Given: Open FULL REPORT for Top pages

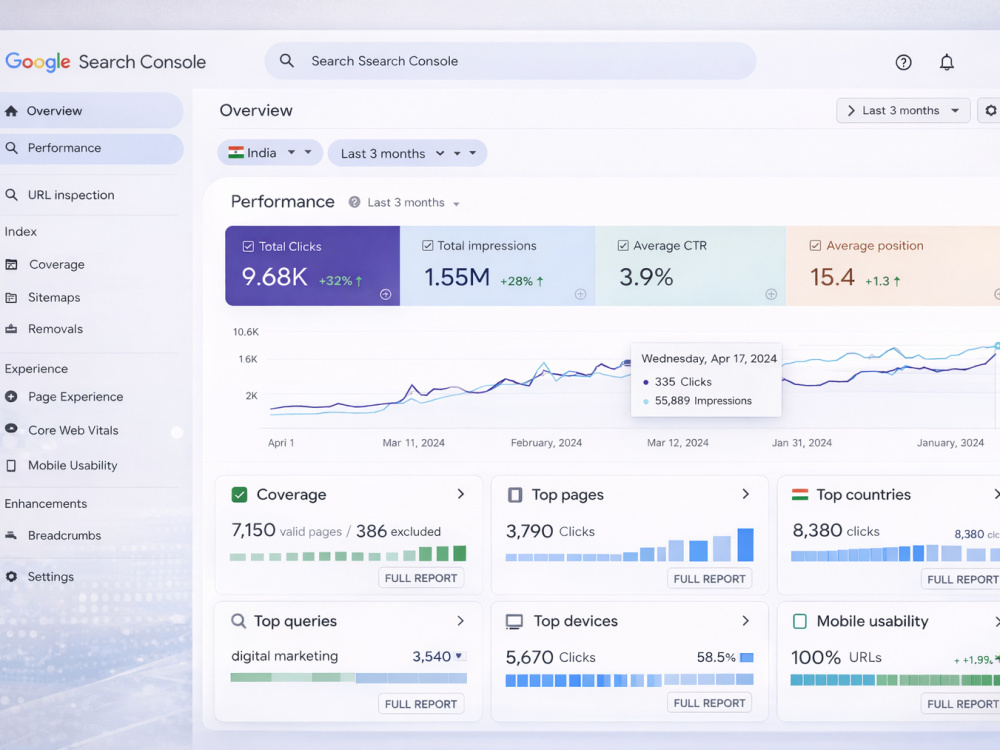Looking at the screenshot, I should coord(709,578).
